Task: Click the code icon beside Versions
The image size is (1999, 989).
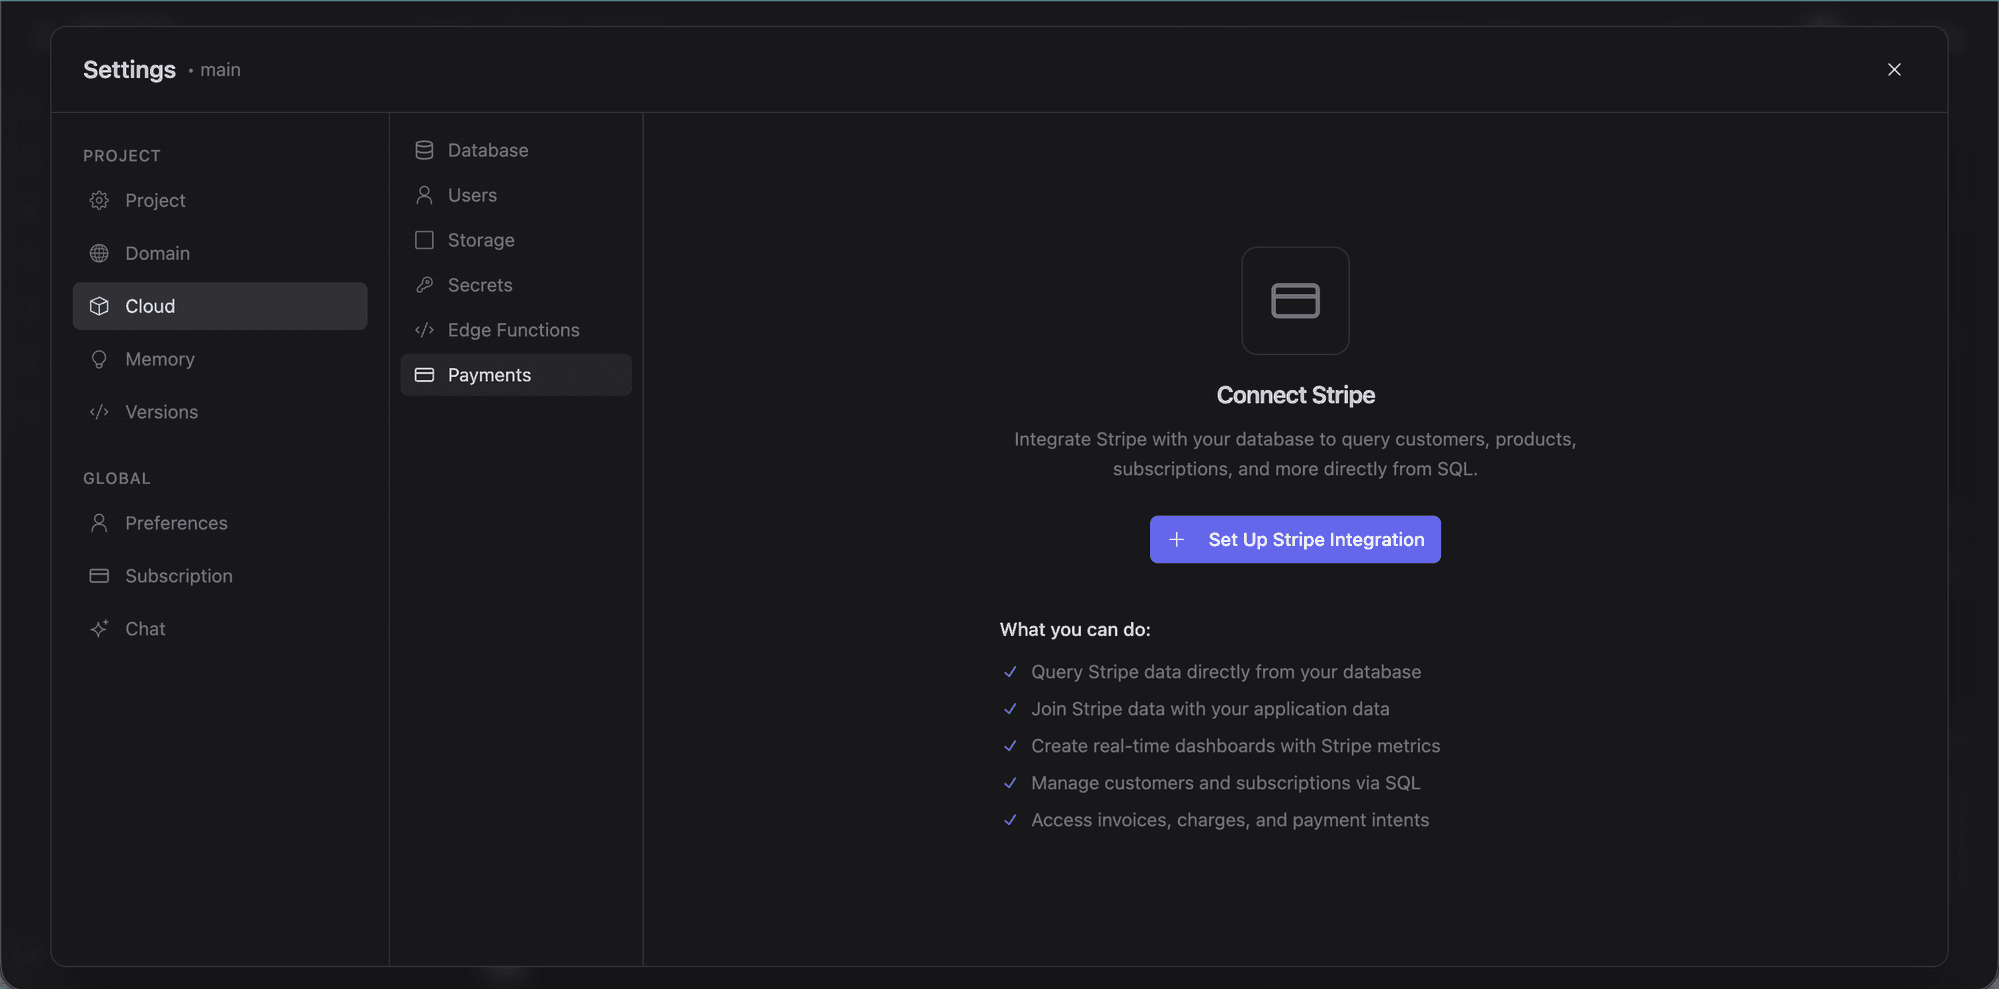Action: (x=99, y=412)
